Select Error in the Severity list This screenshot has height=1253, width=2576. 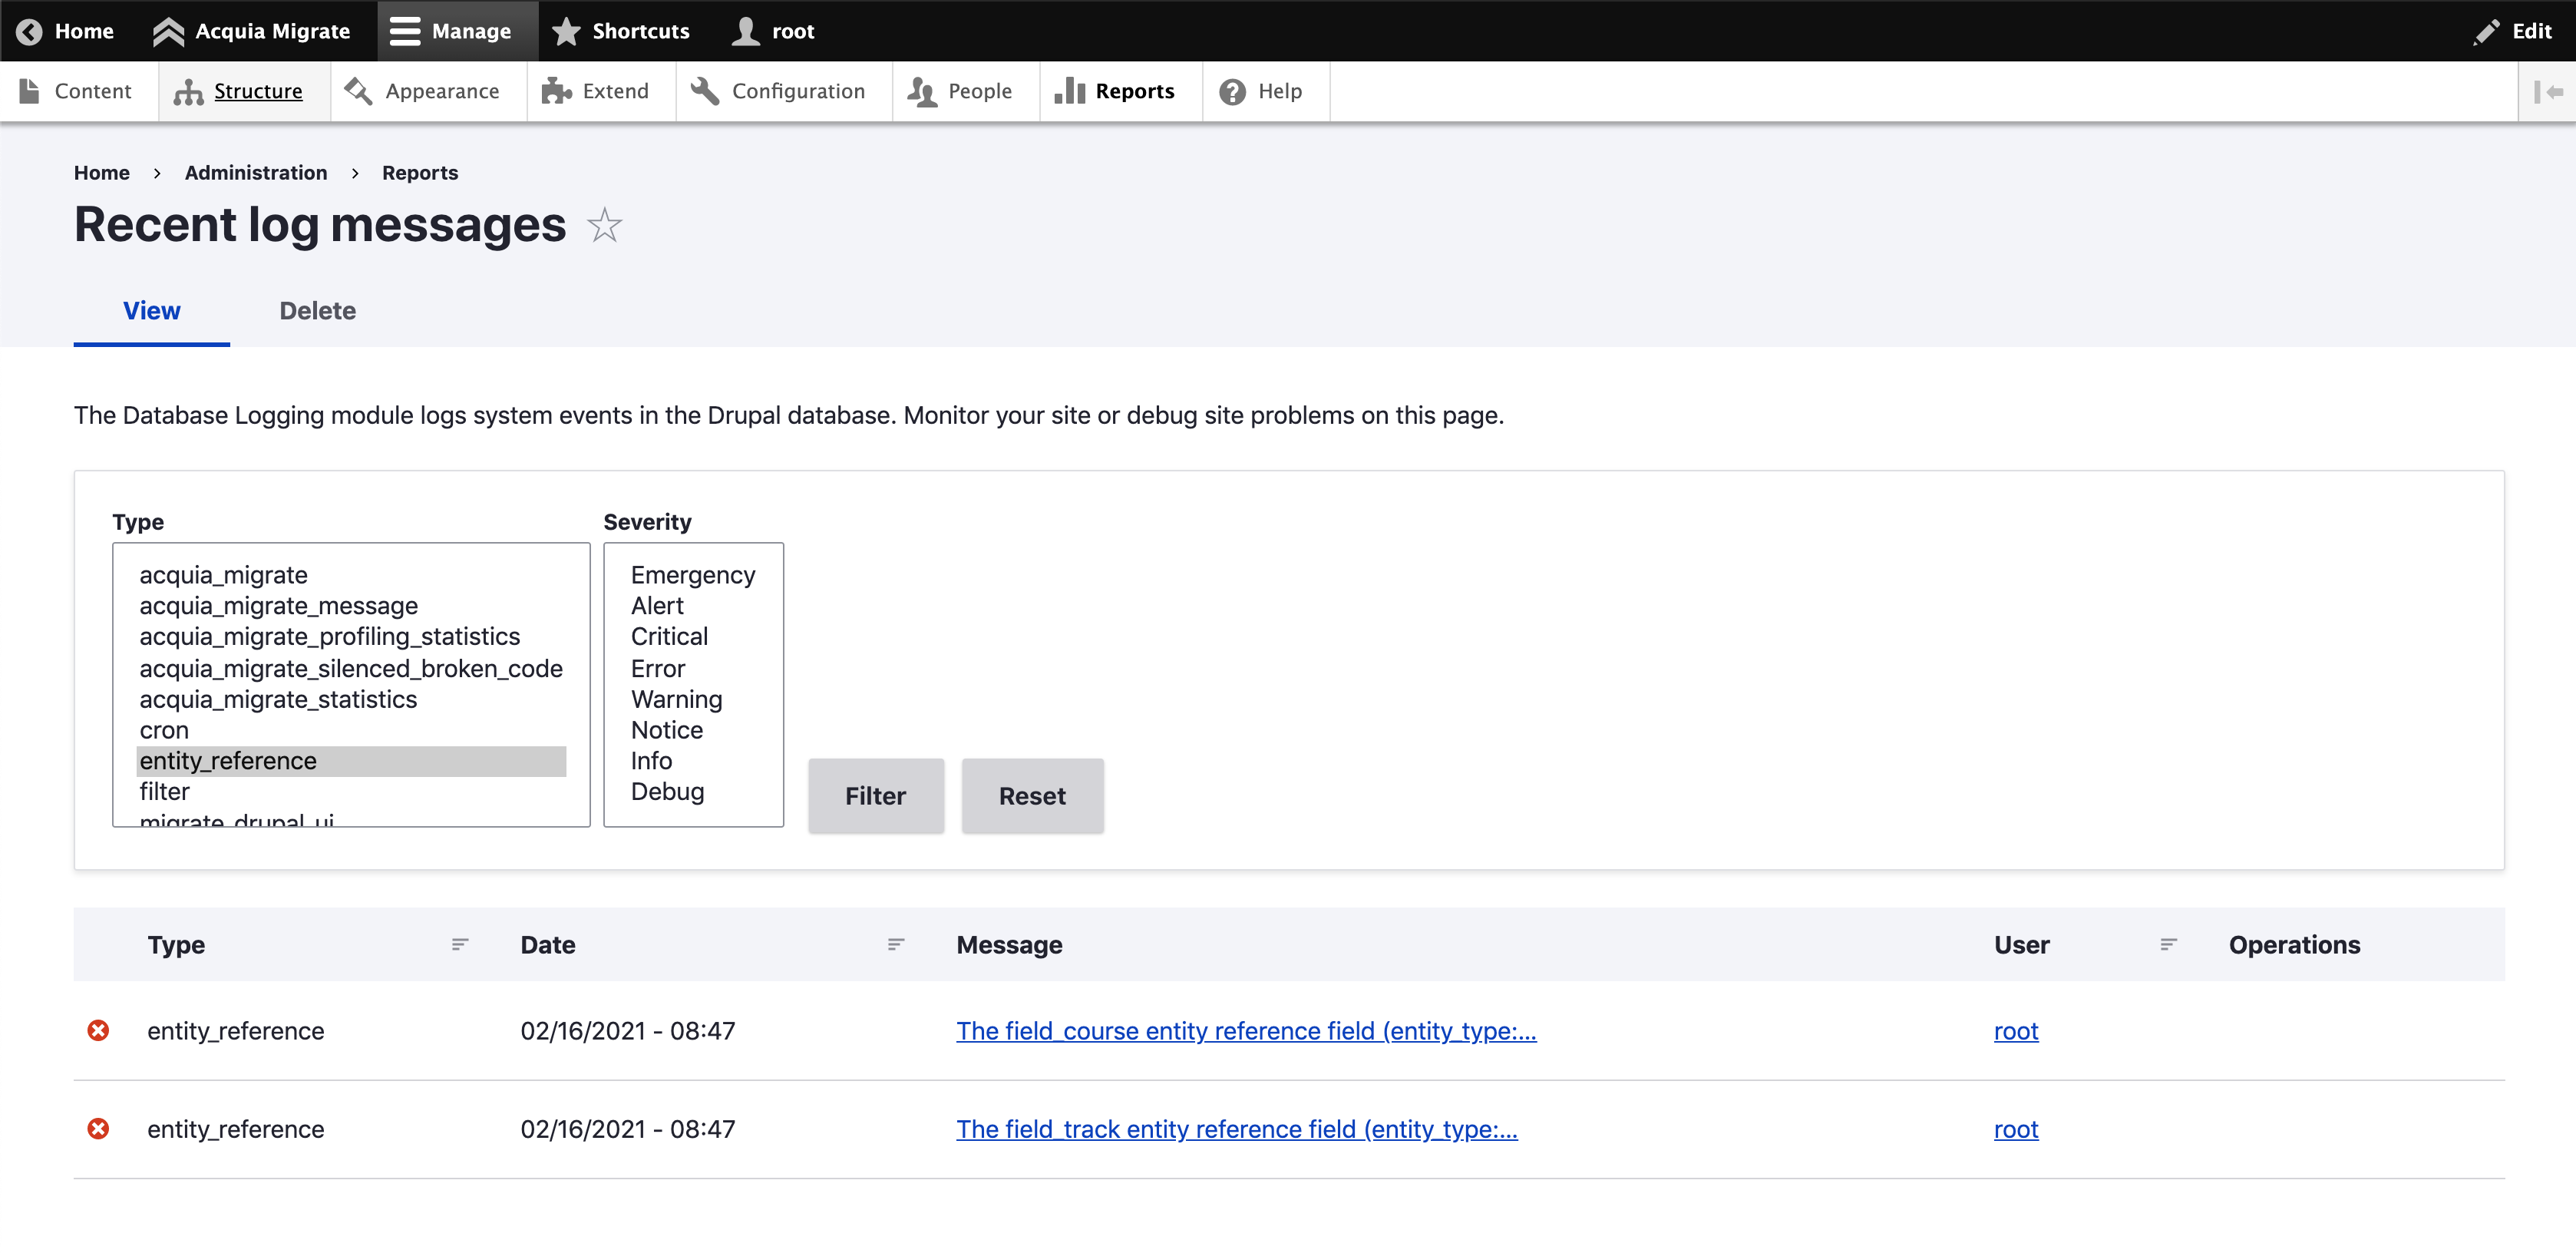(658, 668)
